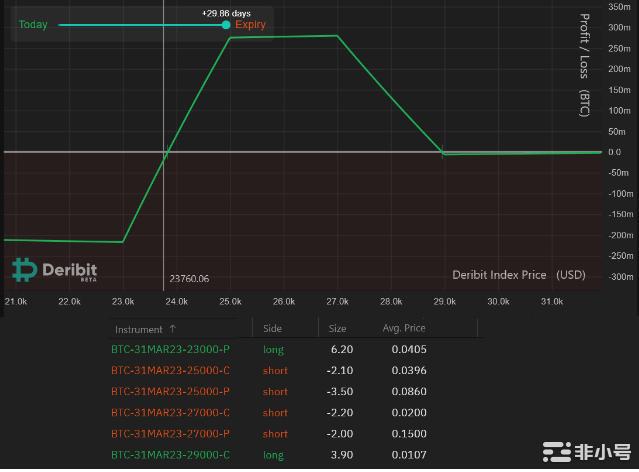Image resolution: width=639 pixels, height=472 pixels.
Task: Select the BTC-31MAR23-27000-C instrument
Action: tap(170, 413)
